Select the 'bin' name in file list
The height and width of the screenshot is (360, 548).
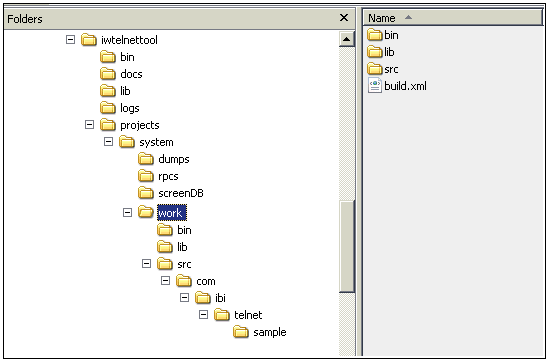pos(391,35)
